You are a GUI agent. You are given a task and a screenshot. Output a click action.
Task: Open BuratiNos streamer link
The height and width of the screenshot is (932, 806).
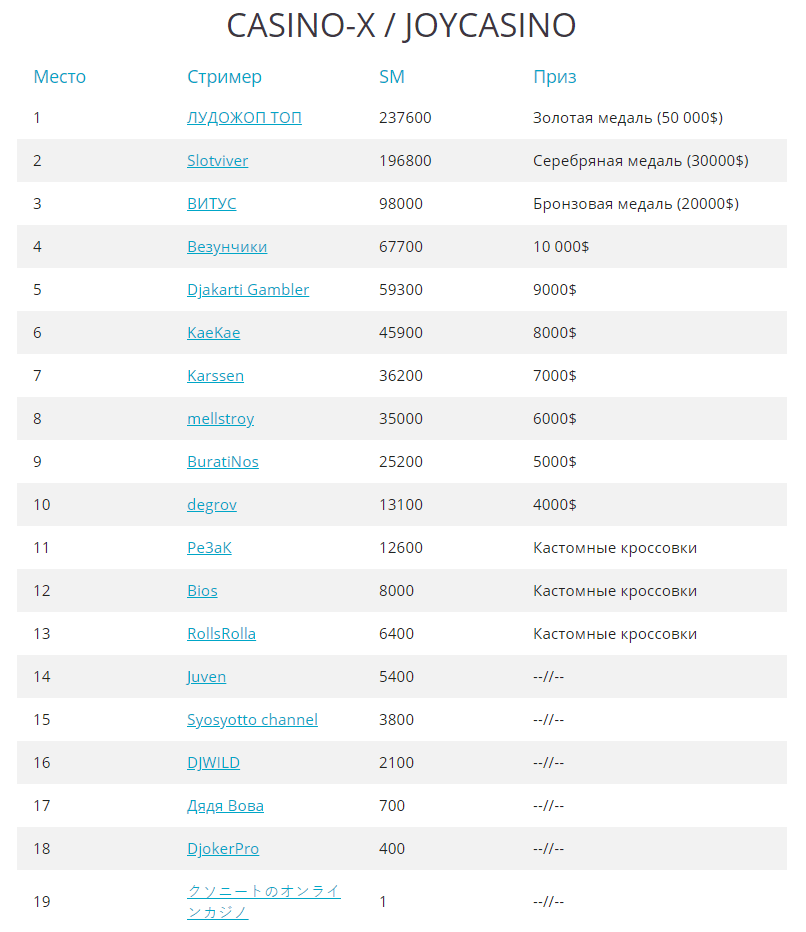click(x=223, y=462)
